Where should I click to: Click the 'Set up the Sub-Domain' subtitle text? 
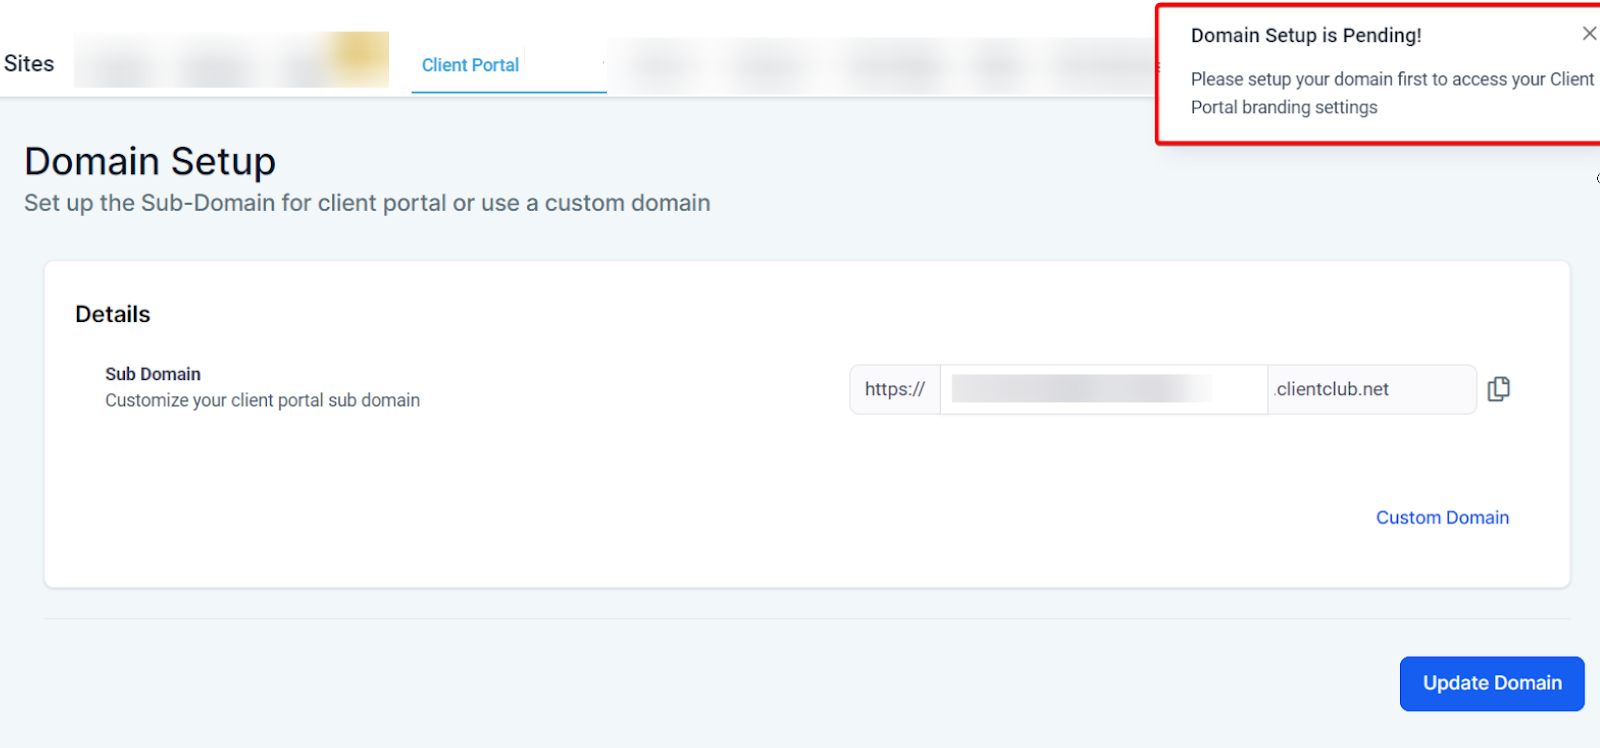coord(367,203)
